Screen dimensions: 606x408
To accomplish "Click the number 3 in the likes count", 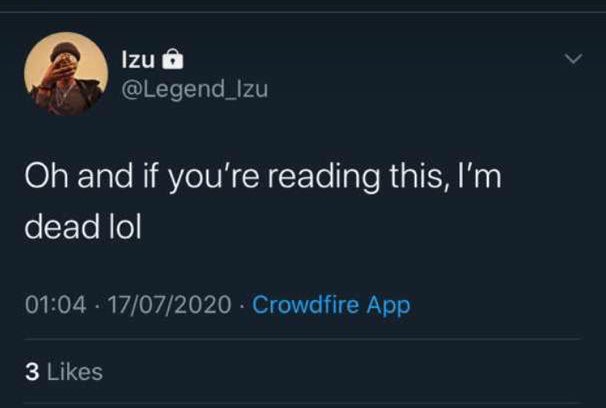I will pyautogui.click(x=30, y=372).
